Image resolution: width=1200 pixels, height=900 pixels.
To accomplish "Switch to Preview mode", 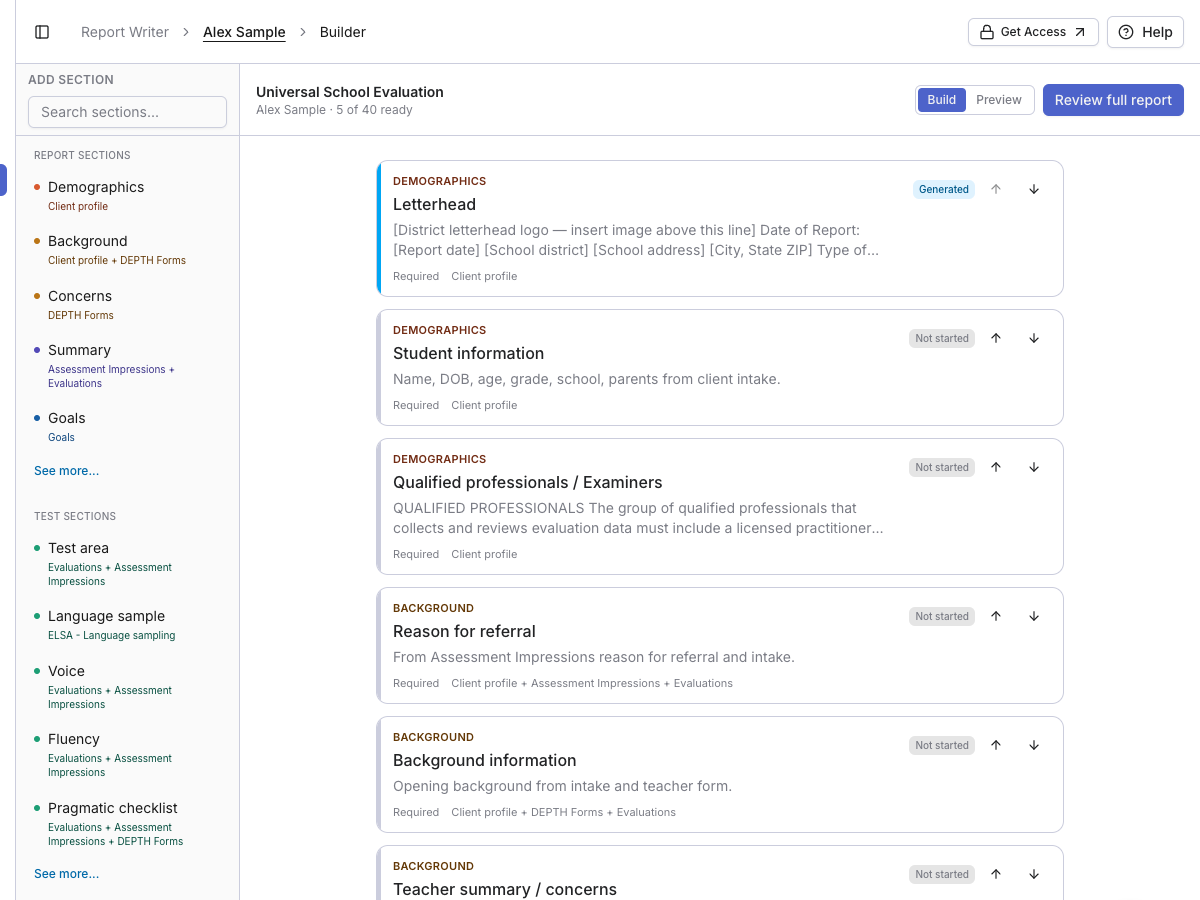I will [999, 100].
